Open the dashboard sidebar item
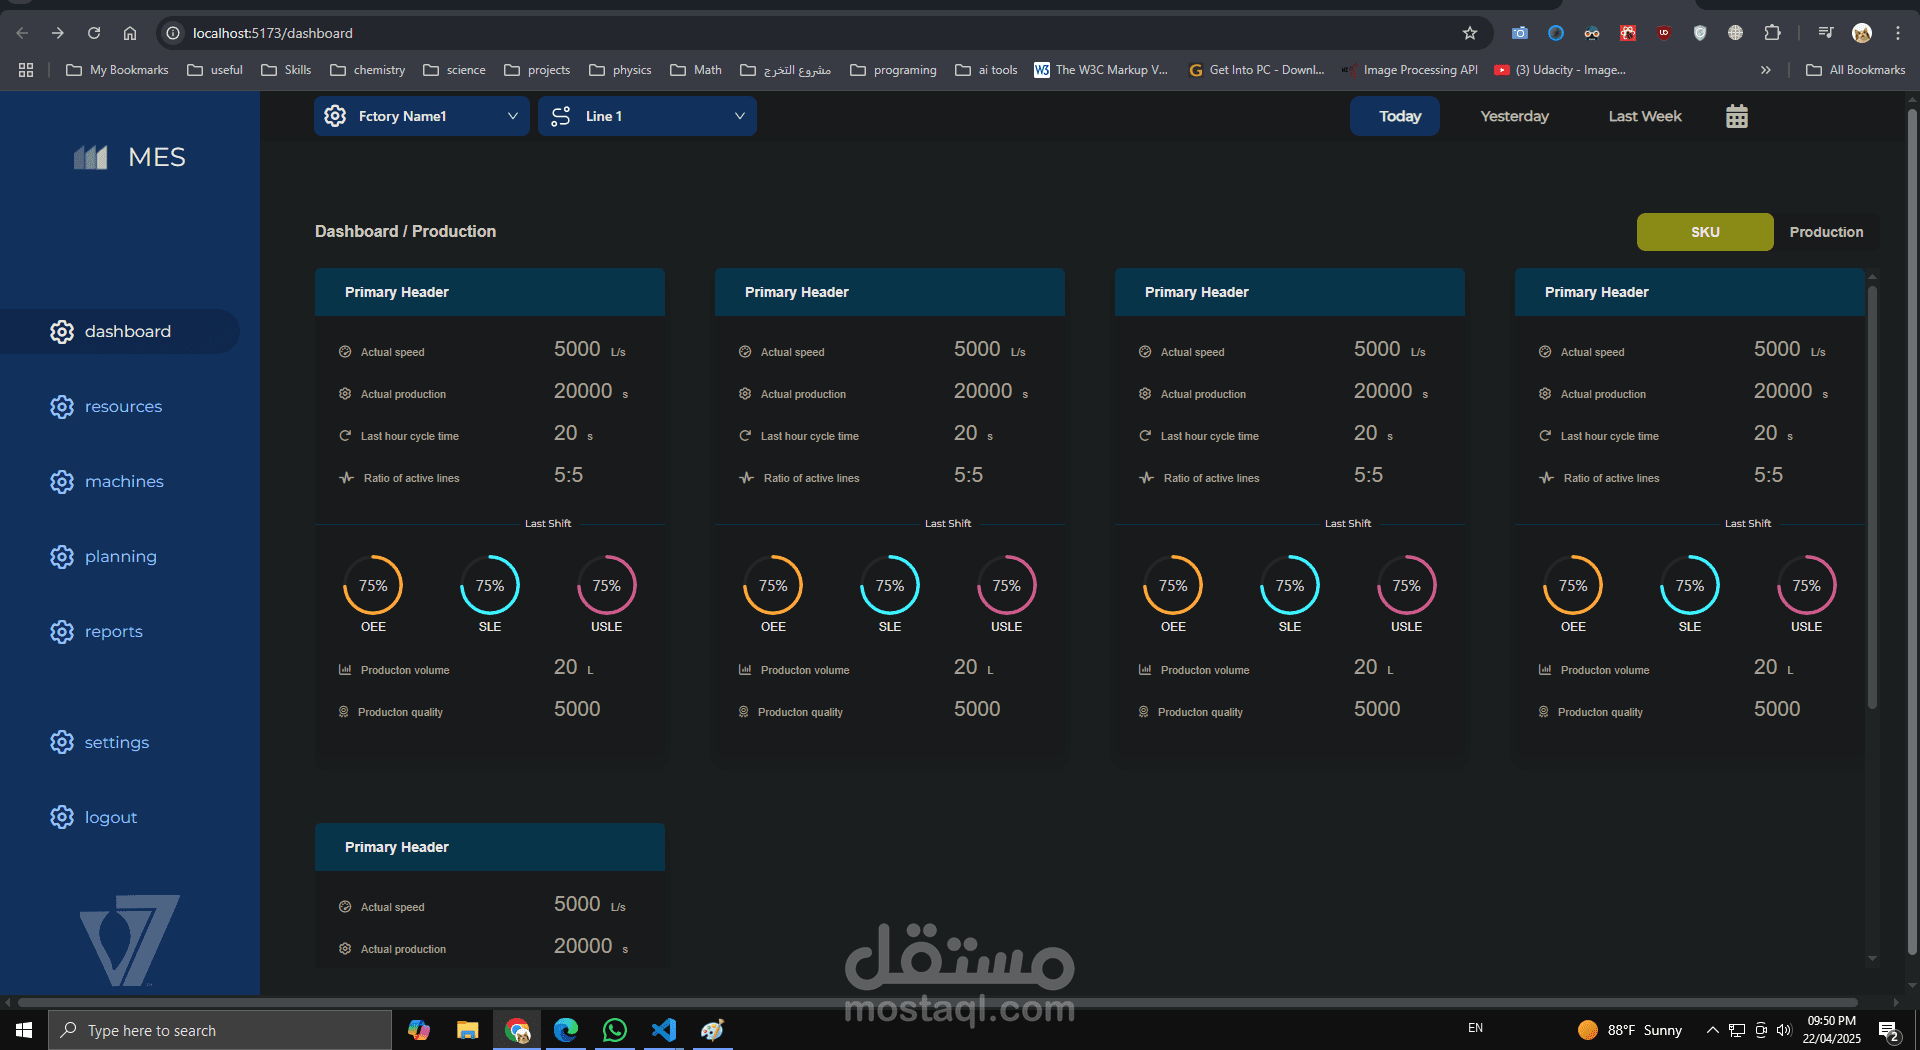Viewport: 1920px width, 1050px height. click(120, 331)
